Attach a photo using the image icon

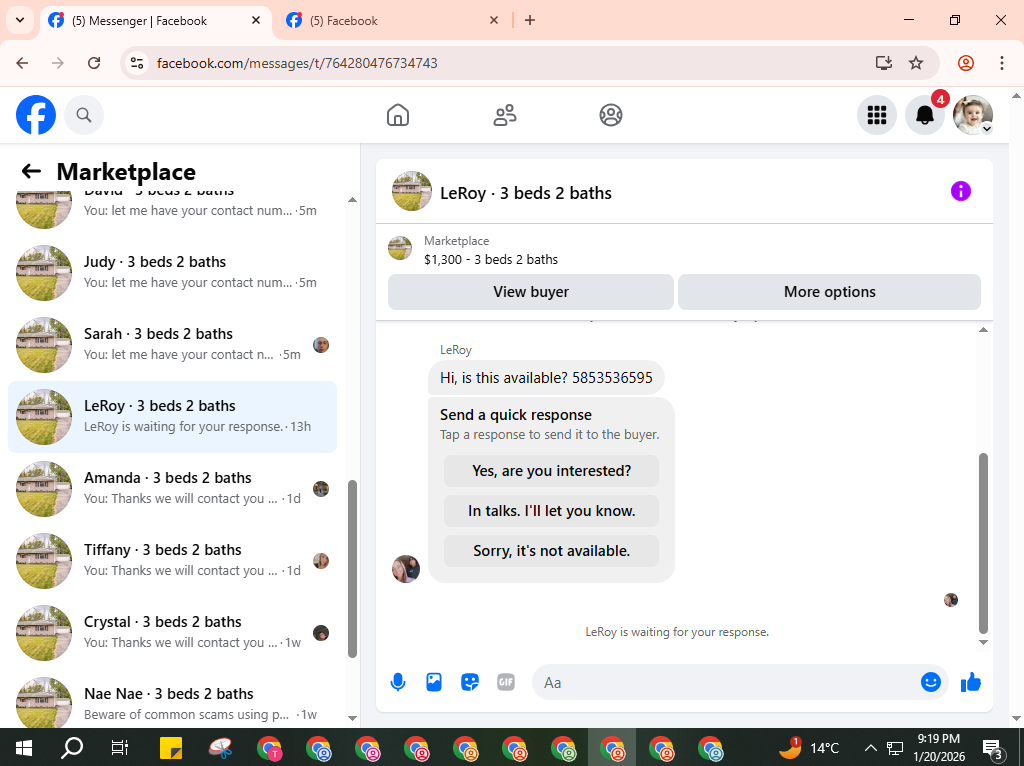(434, 682)
